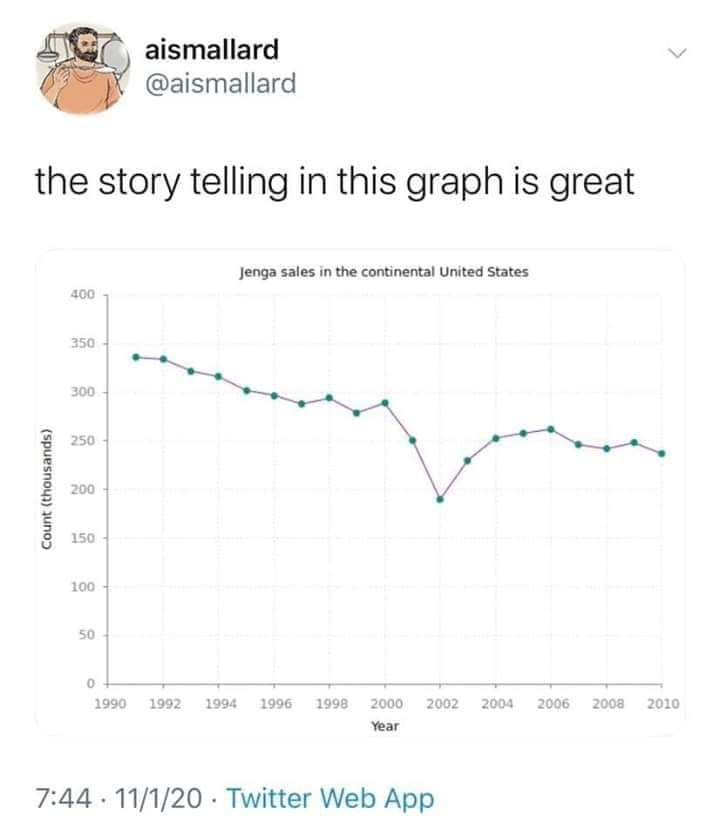This screenshot has height=836, width=720.
Task: Click the 2000 data point before the drop
Action: [x=385, y=402]
